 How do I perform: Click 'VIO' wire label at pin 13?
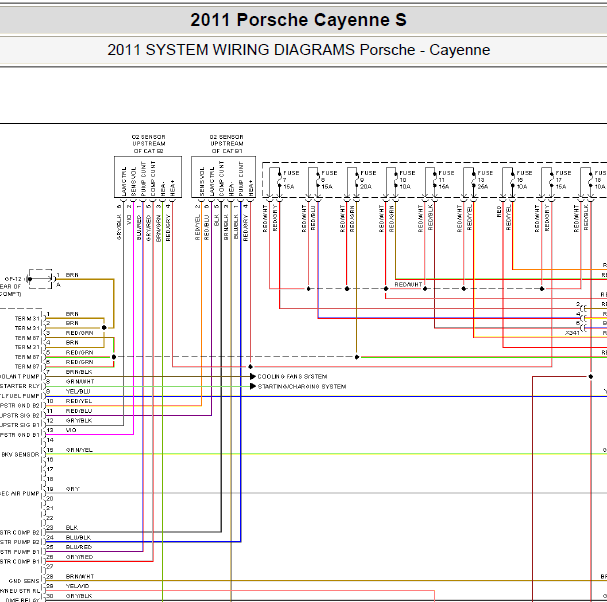point(71,430)
